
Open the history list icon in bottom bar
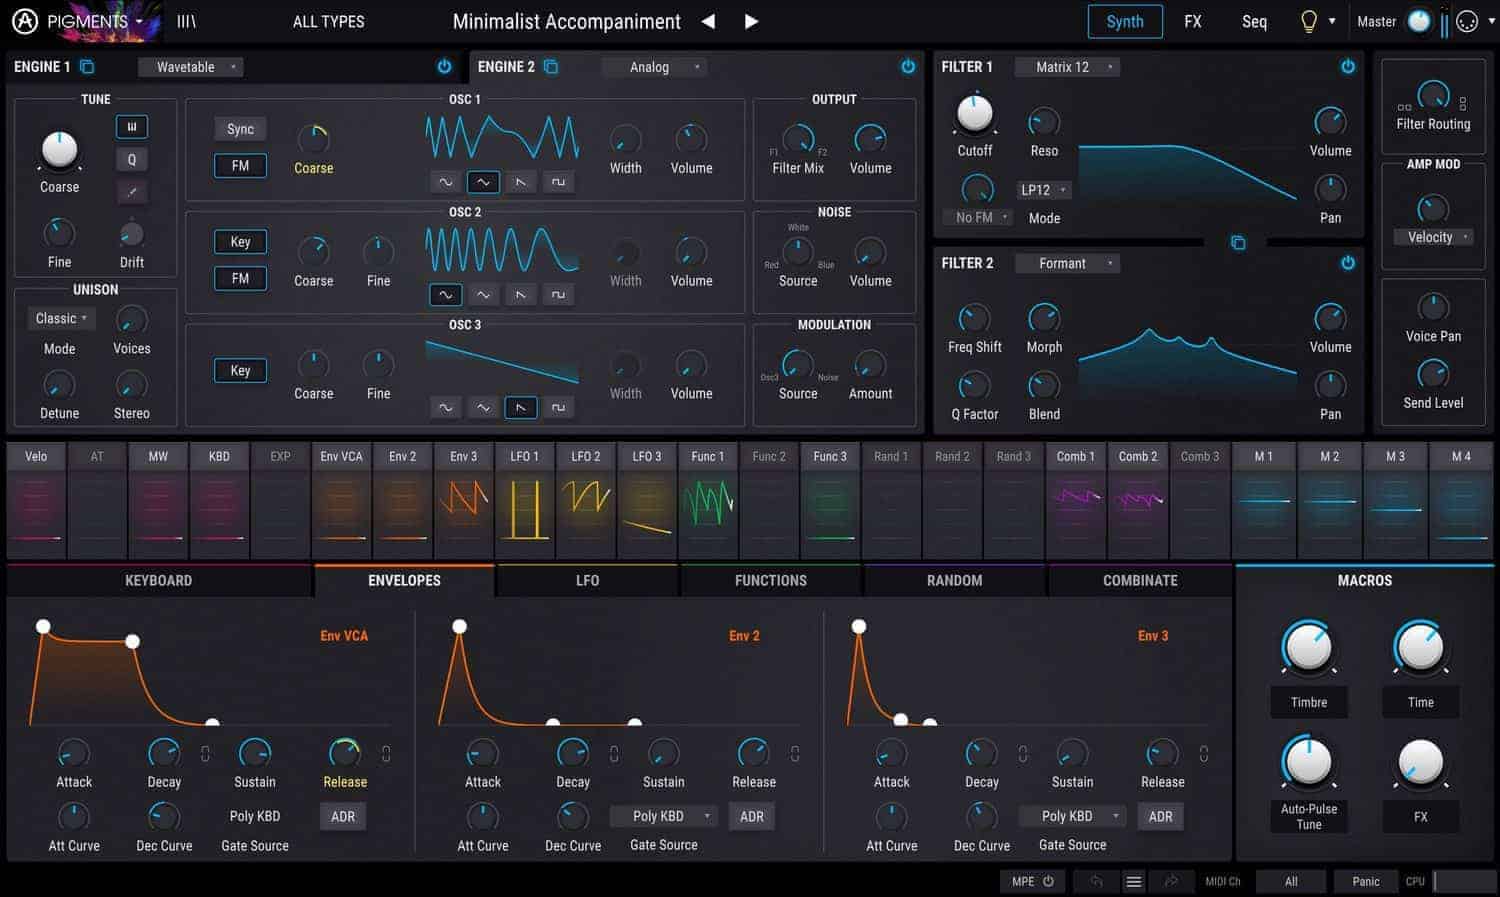[x=1133, y=881]
